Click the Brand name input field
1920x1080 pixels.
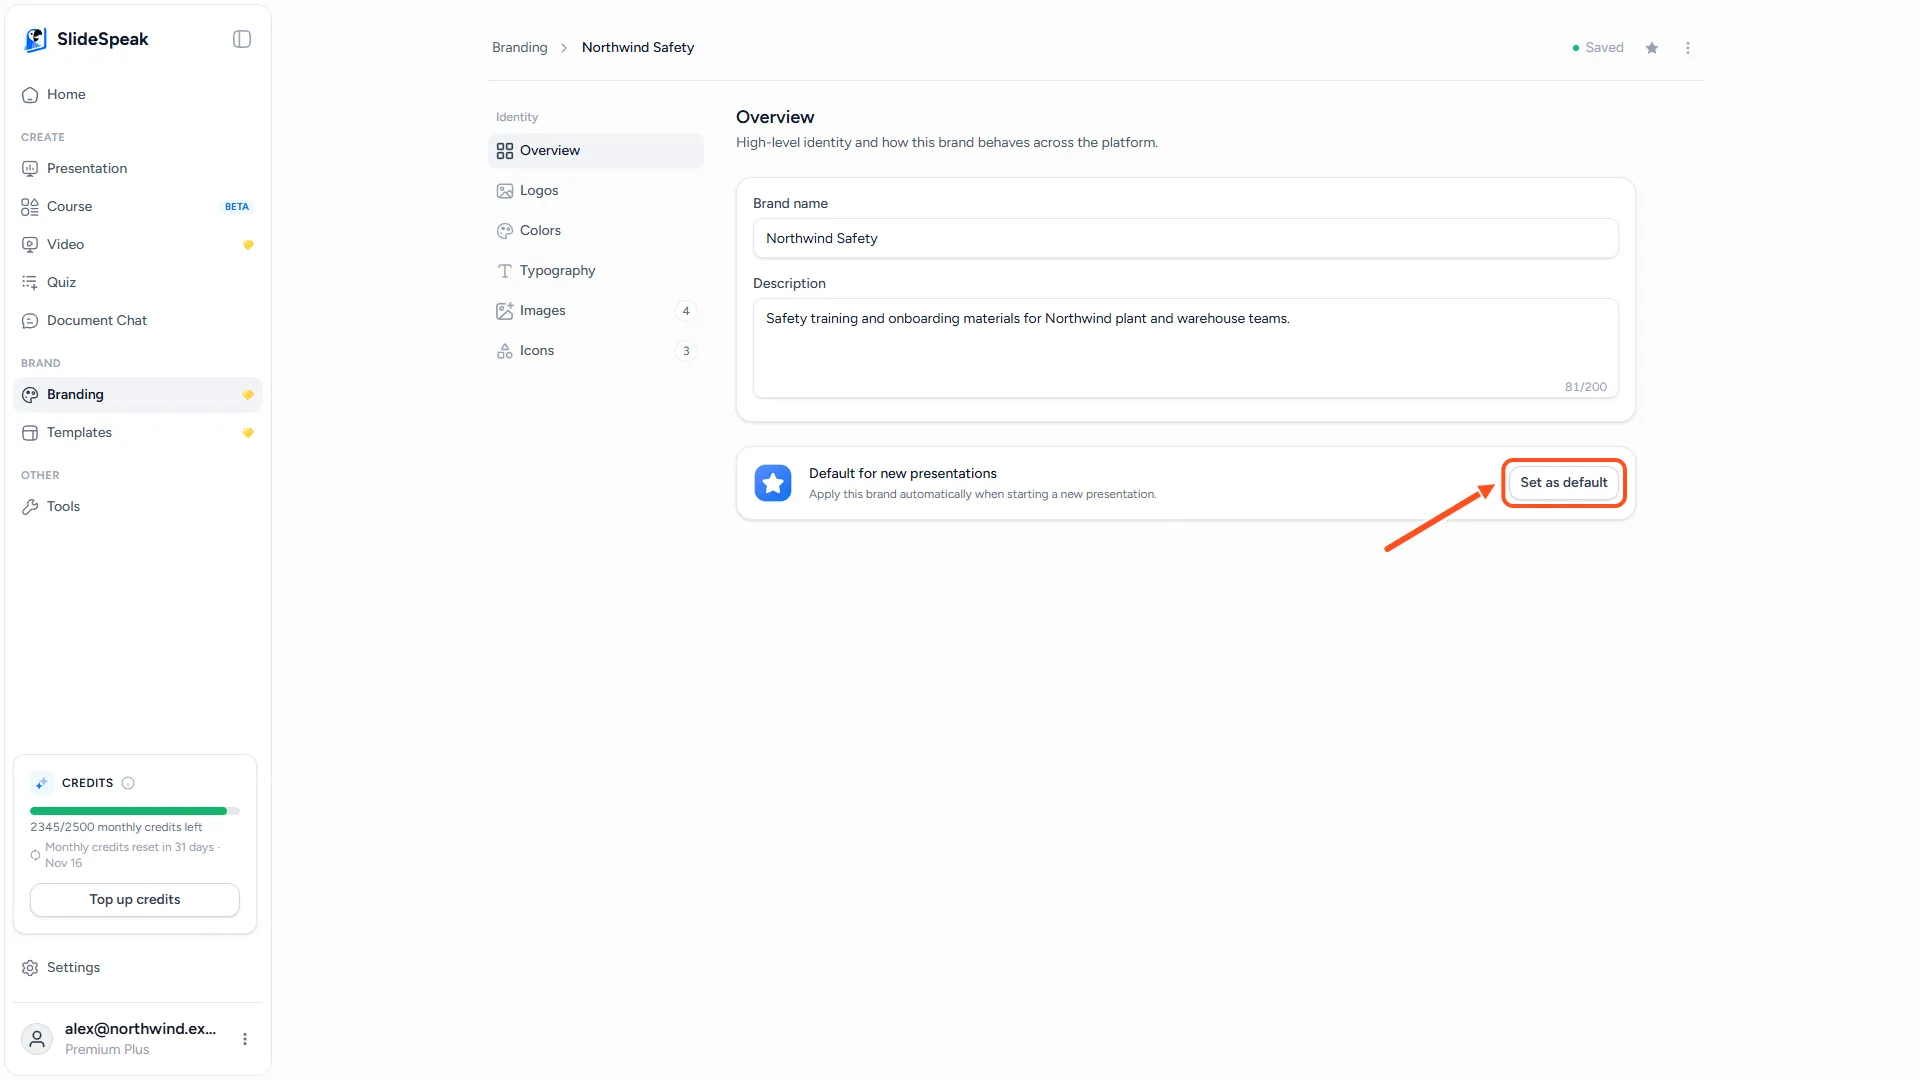(1186, 238)
